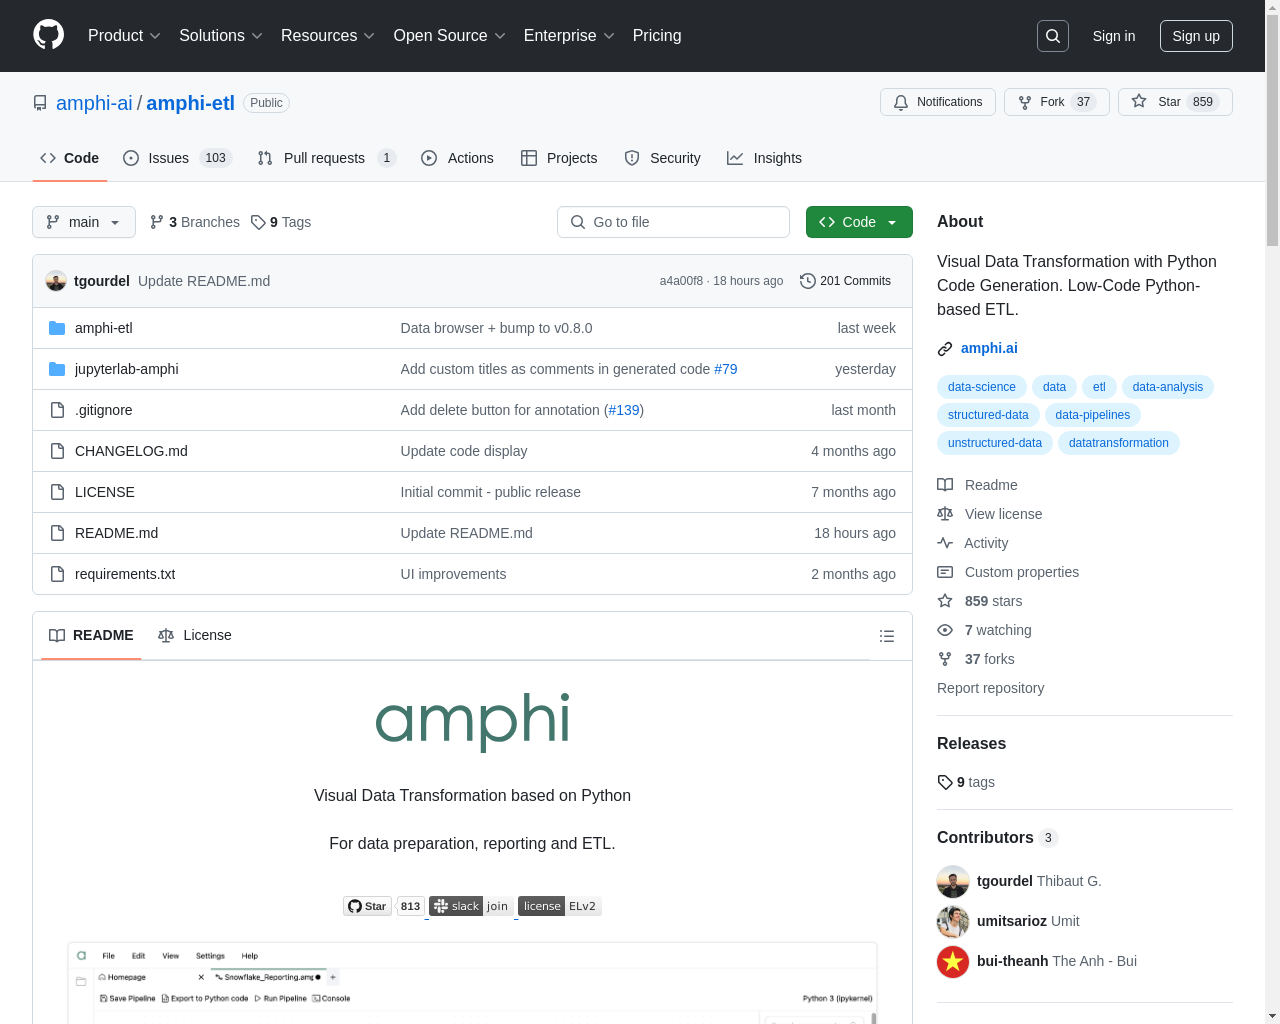Click the Report repository link
The image size is (1280, 1024).
tap(990, 688)
